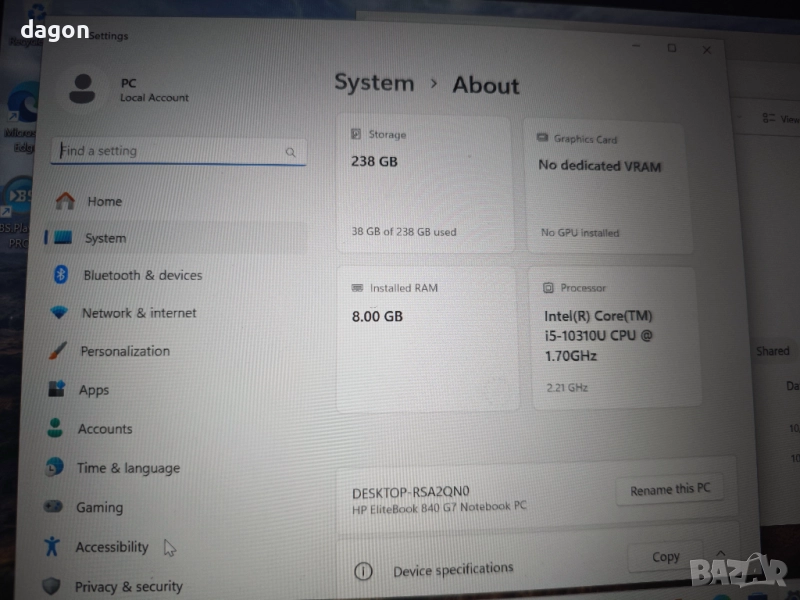Click the Apps icon in sidebar
This screenshot has height=600, width=800.
[57, 390]
